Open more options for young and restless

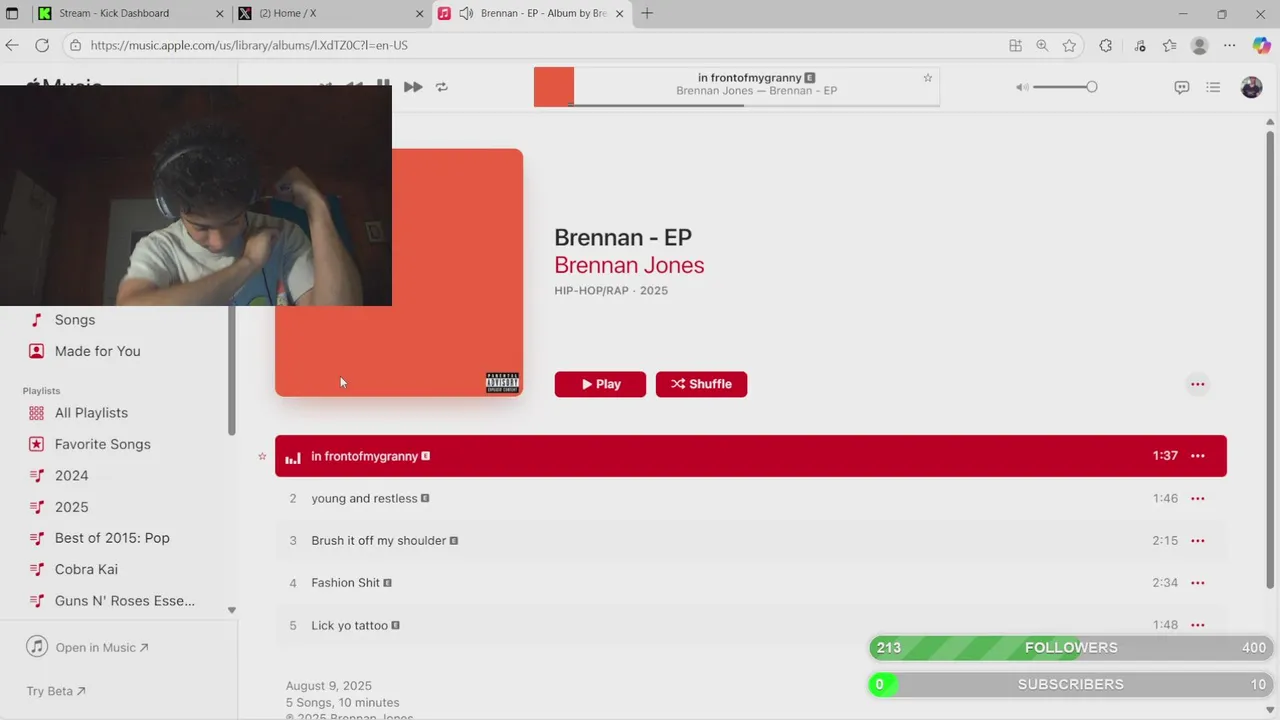tap(1197, 498)
